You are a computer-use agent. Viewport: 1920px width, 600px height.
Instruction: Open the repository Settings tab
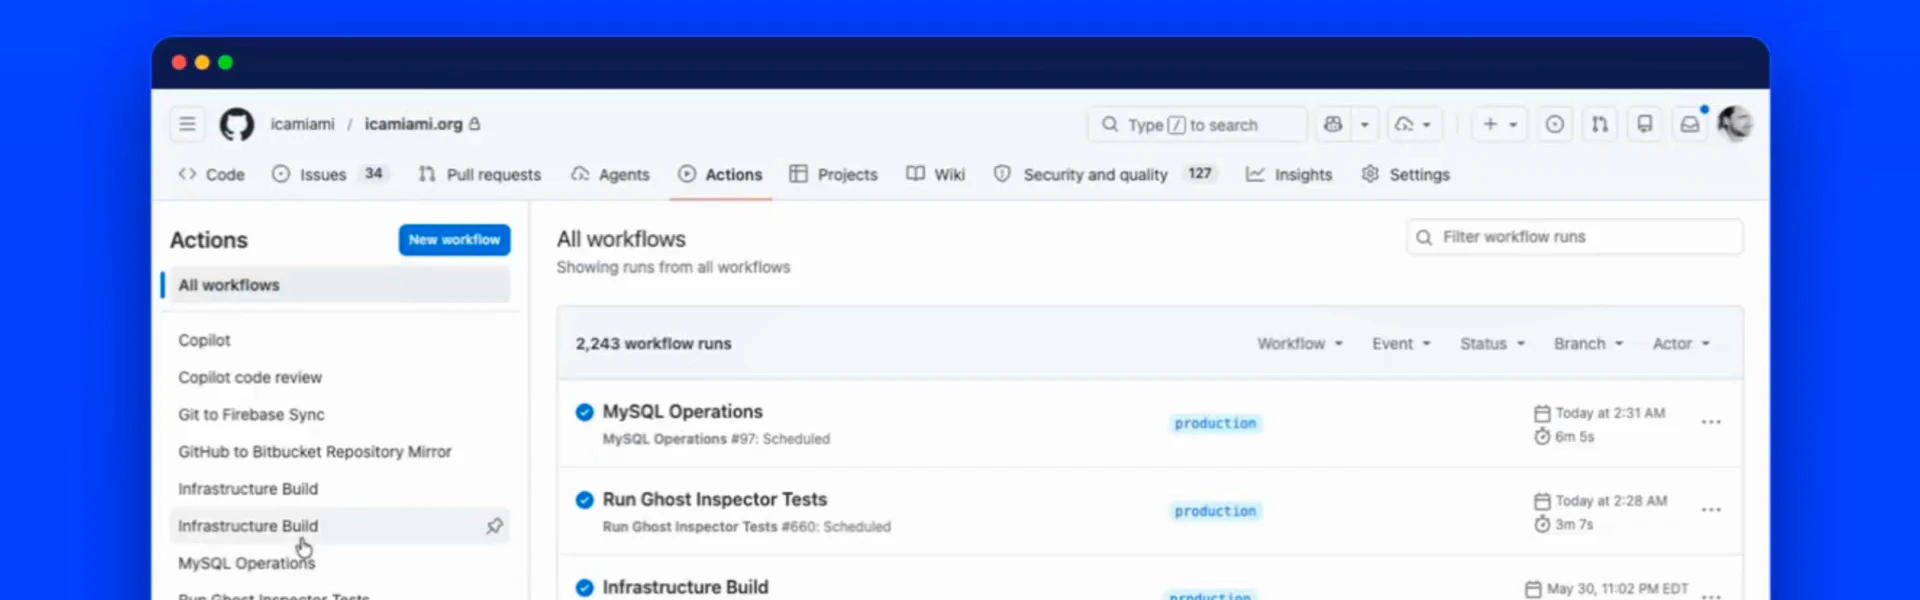pyautogui.click(x=1405, y=174)
